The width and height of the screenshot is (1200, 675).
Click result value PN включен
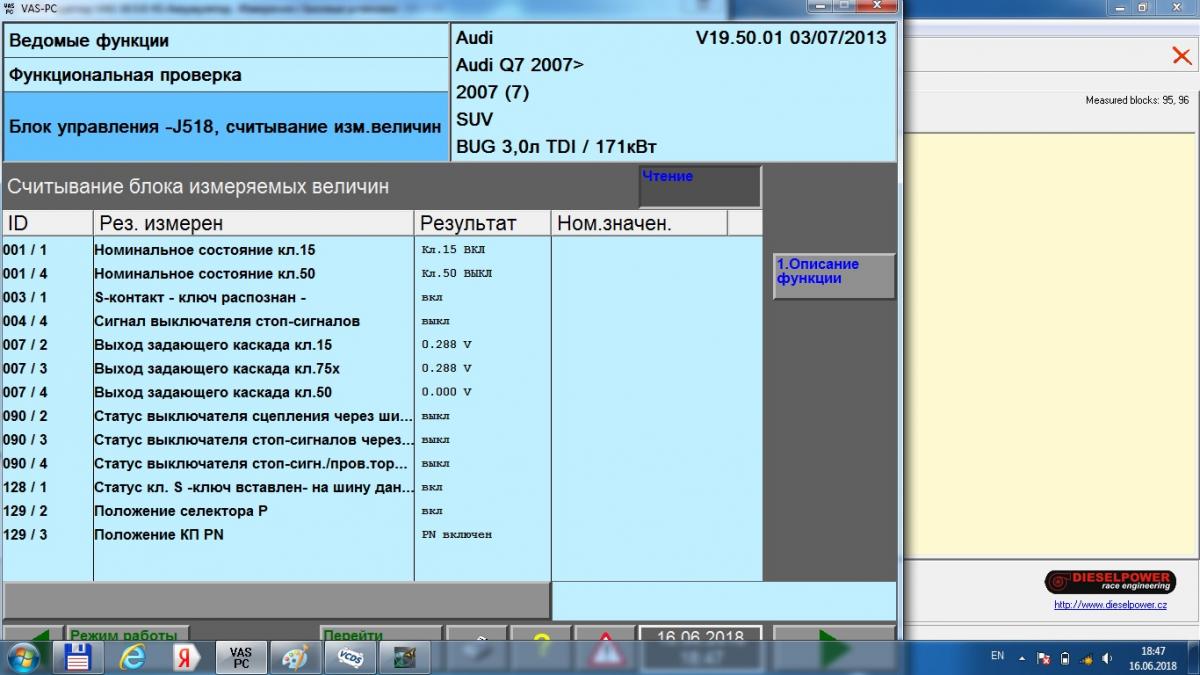pyautogui.click(x=457, y=535)
